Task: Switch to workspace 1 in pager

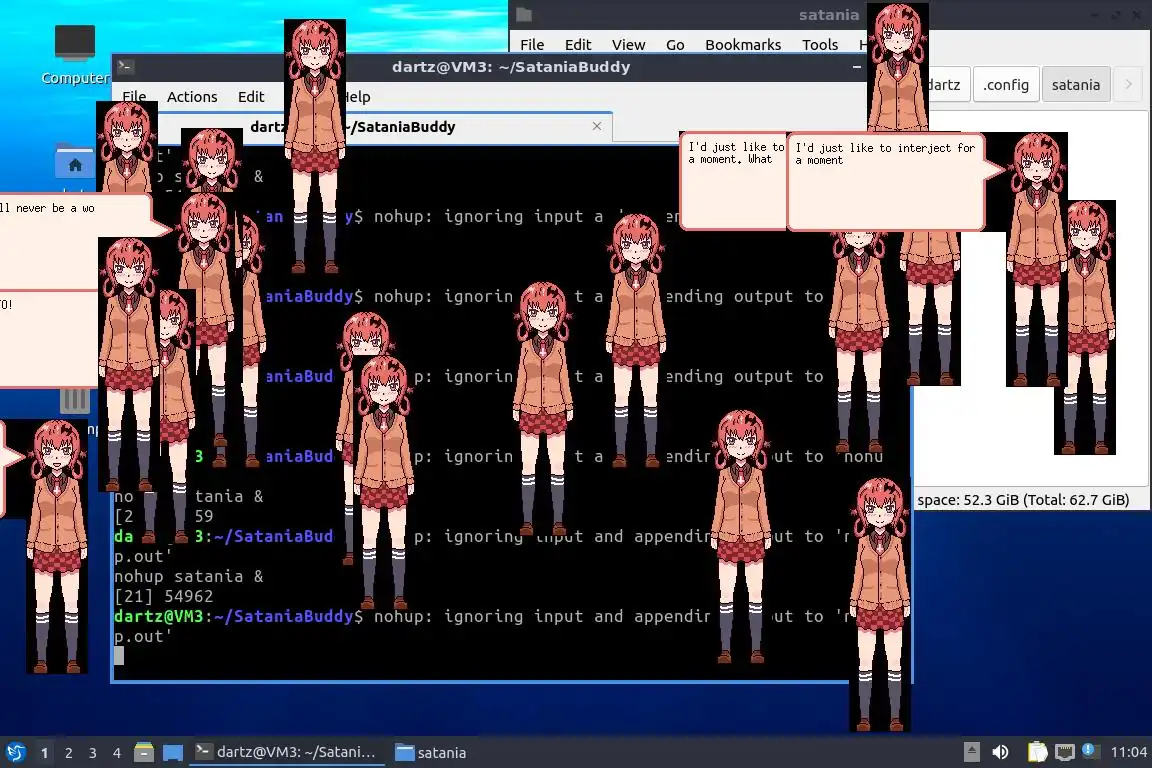Action: click(x=45, y=753)
